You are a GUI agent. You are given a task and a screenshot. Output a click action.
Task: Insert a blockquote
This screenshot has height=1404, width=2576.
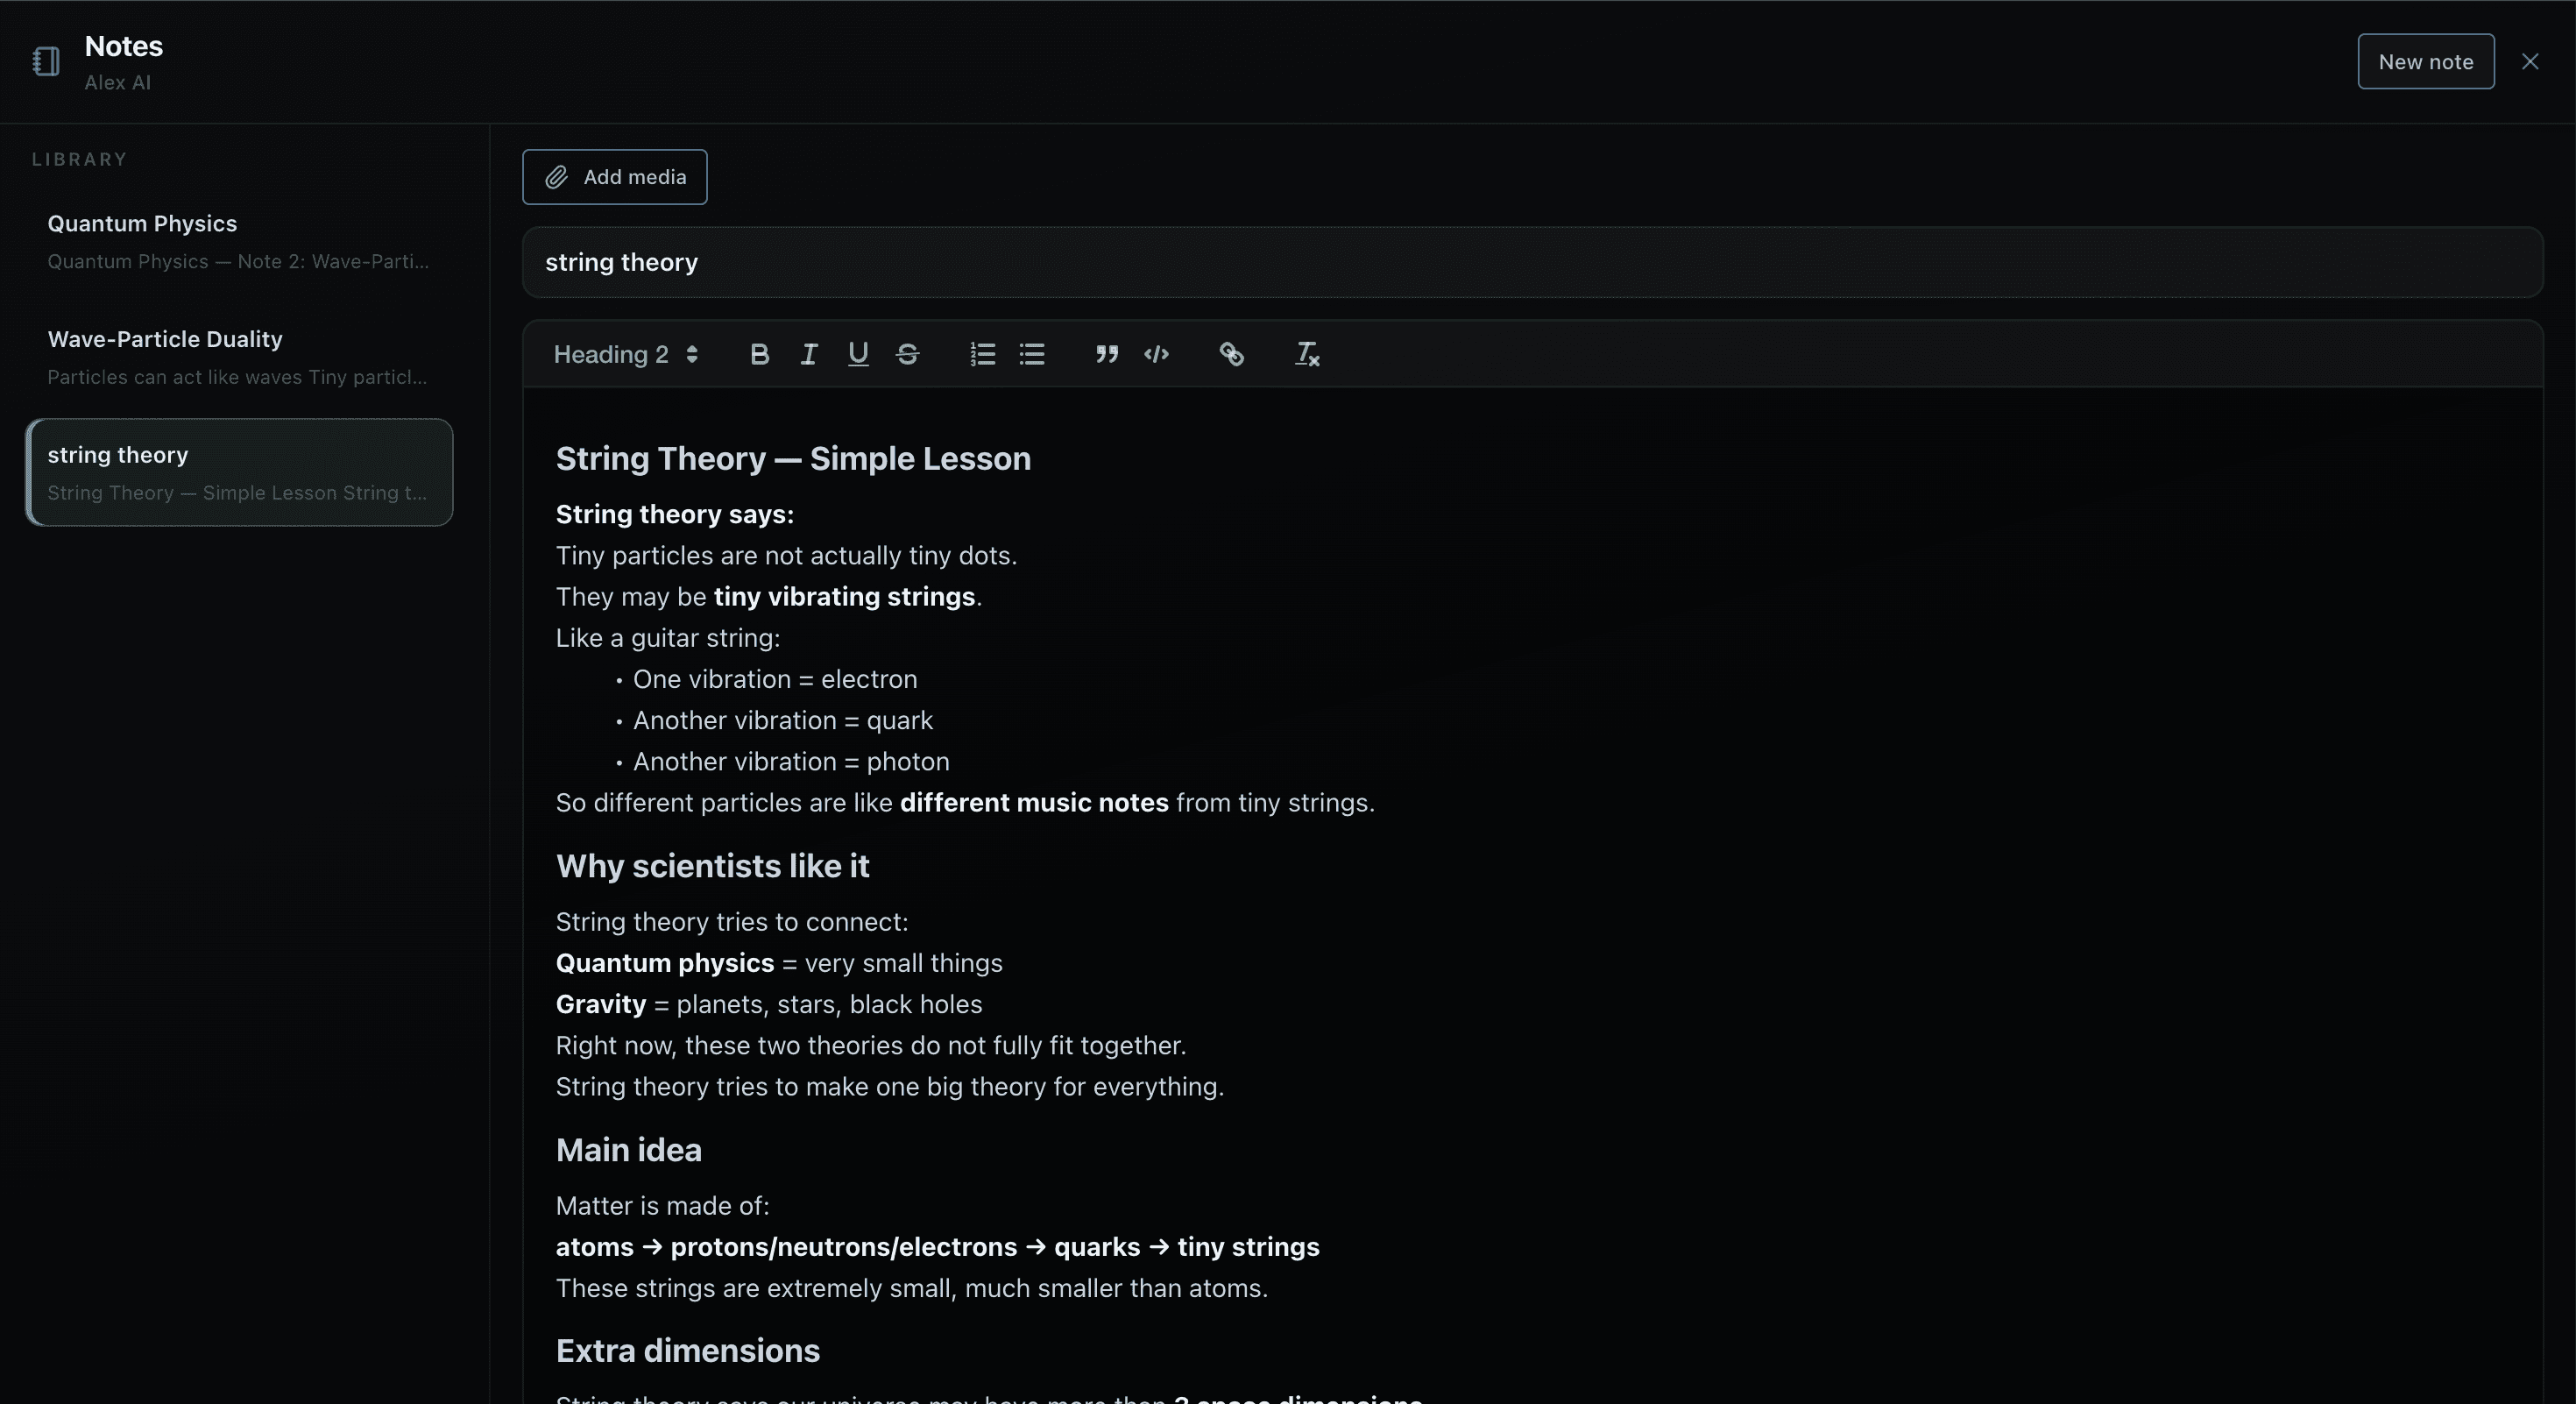tap(1106, 354)
